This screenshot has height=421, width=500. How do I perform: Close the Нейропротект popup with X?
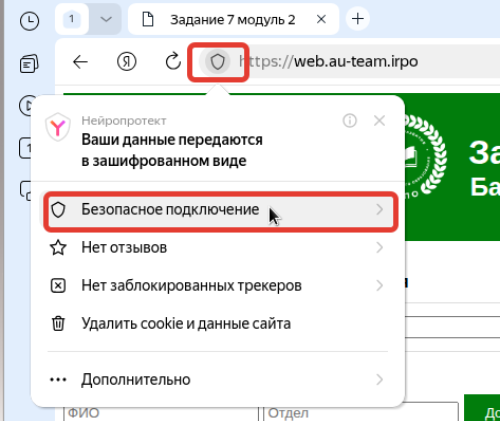coord(379,121)
